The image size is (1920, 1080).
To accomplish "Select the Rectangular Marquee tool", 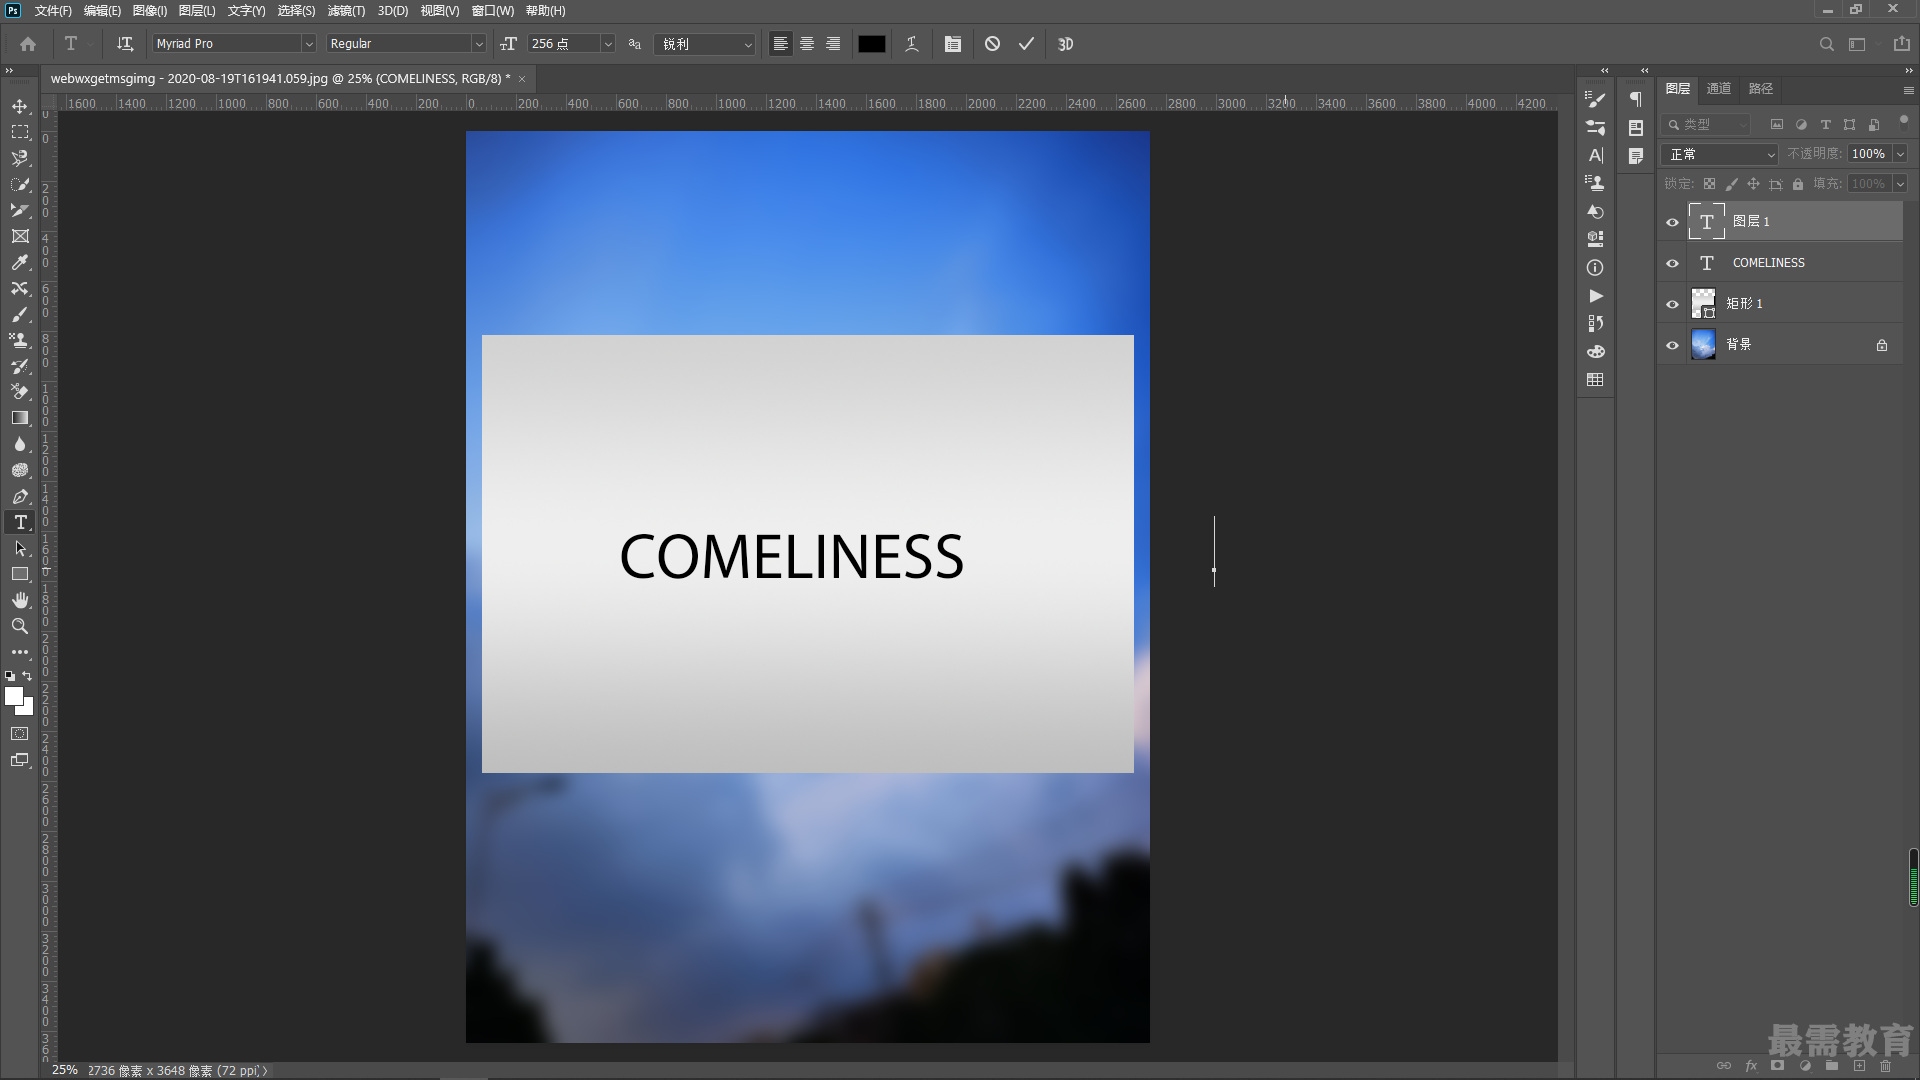I will point(20,132).
